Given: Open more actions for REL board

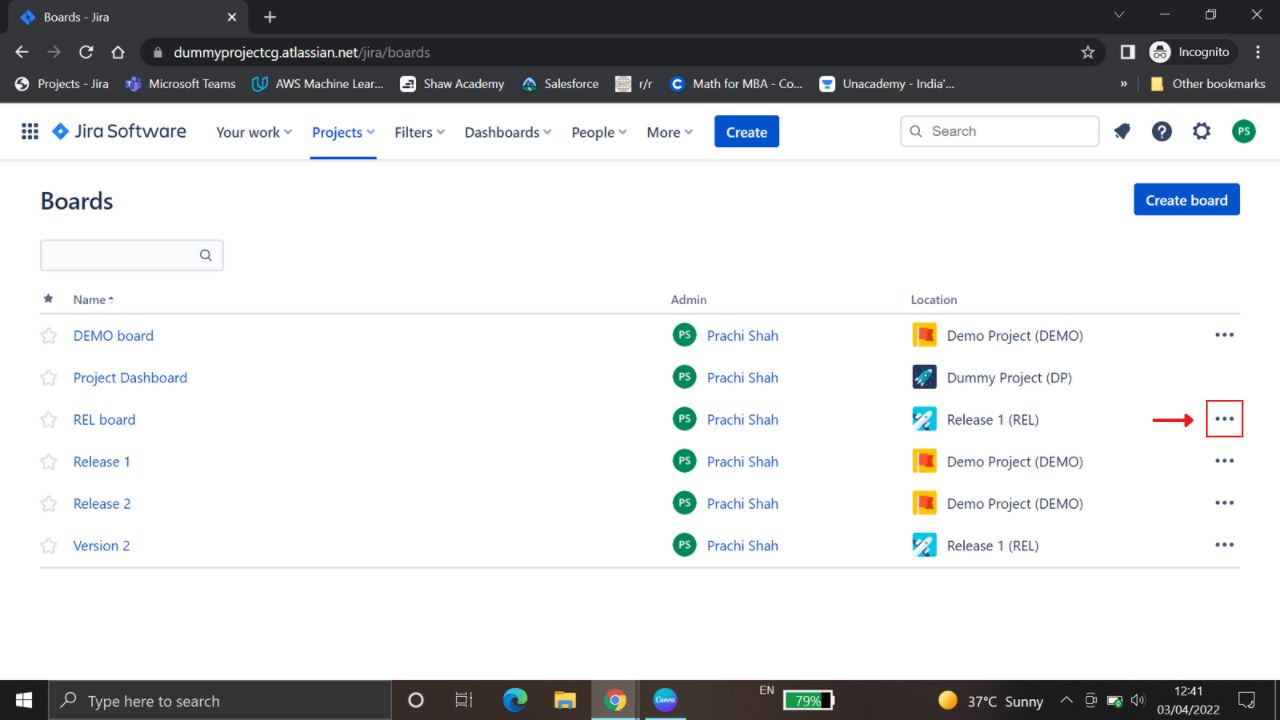Looking at the screenshot, I should pos(1224,419).
